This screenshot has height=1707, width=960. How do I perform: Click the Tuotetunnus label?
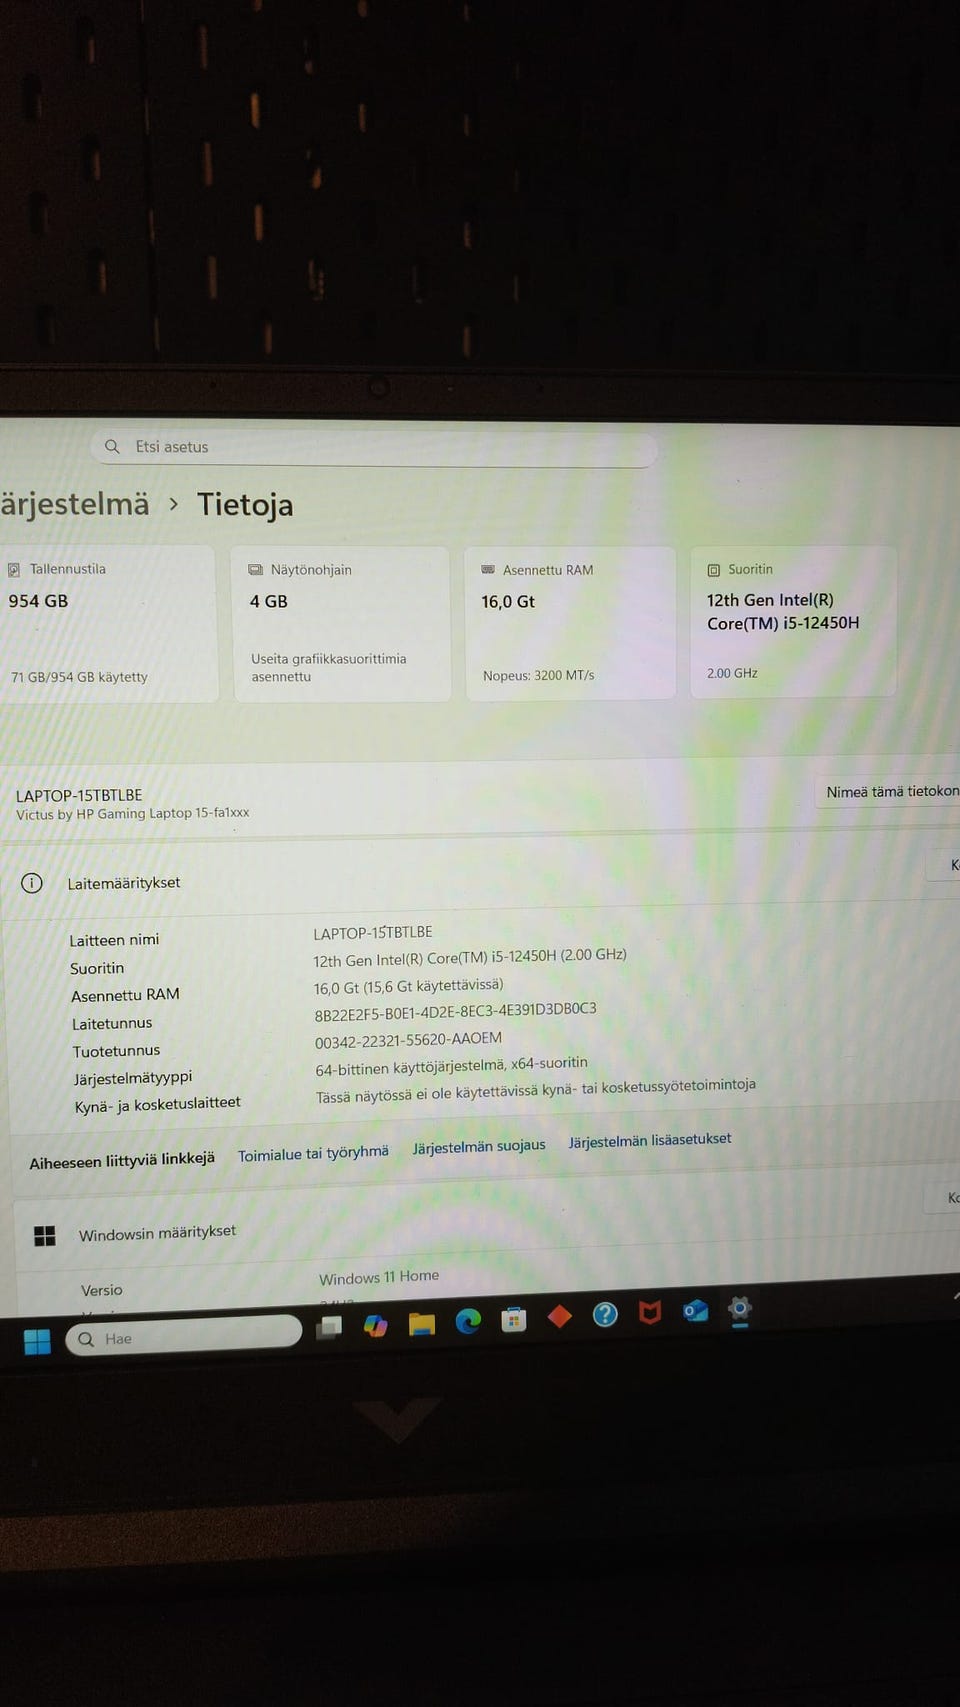[x=116, y=1051]
